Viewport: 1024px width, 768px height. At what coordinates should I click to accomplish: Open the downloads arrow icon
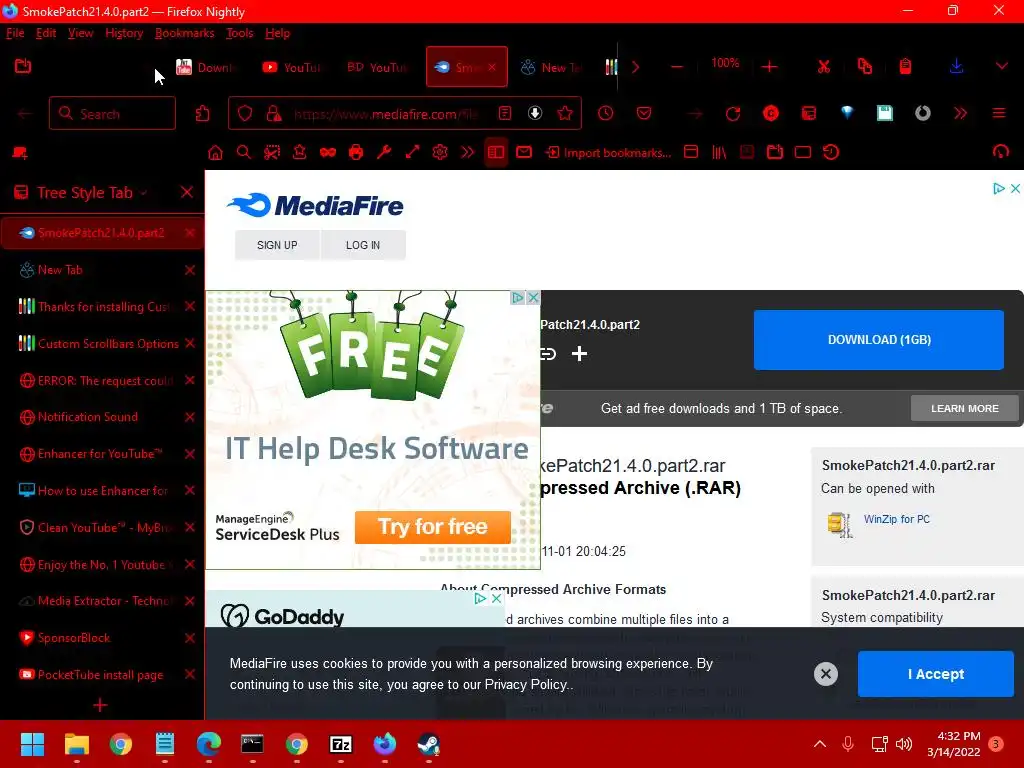point(956,66)
